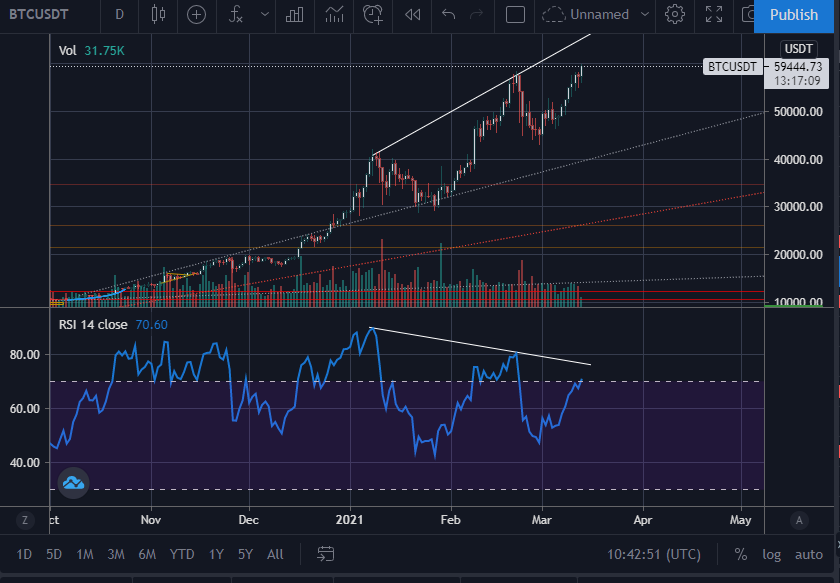The image size is (840, 583).
Task: Select the 5D time range
Action: tap(54, 554)
